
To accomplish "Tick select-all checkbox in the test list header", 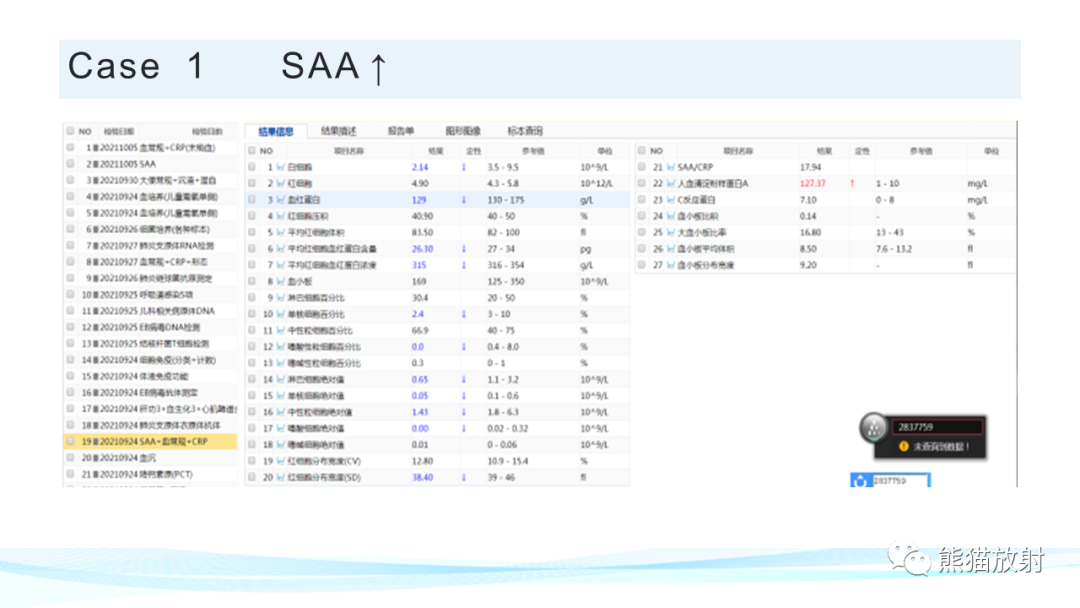I will click(x=70, y=131).
